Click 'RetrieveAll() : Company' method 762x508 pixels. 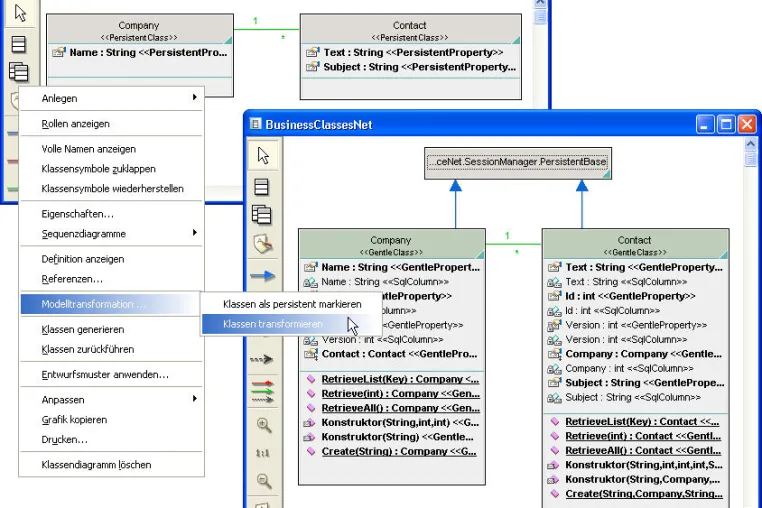tap(400, 408)
